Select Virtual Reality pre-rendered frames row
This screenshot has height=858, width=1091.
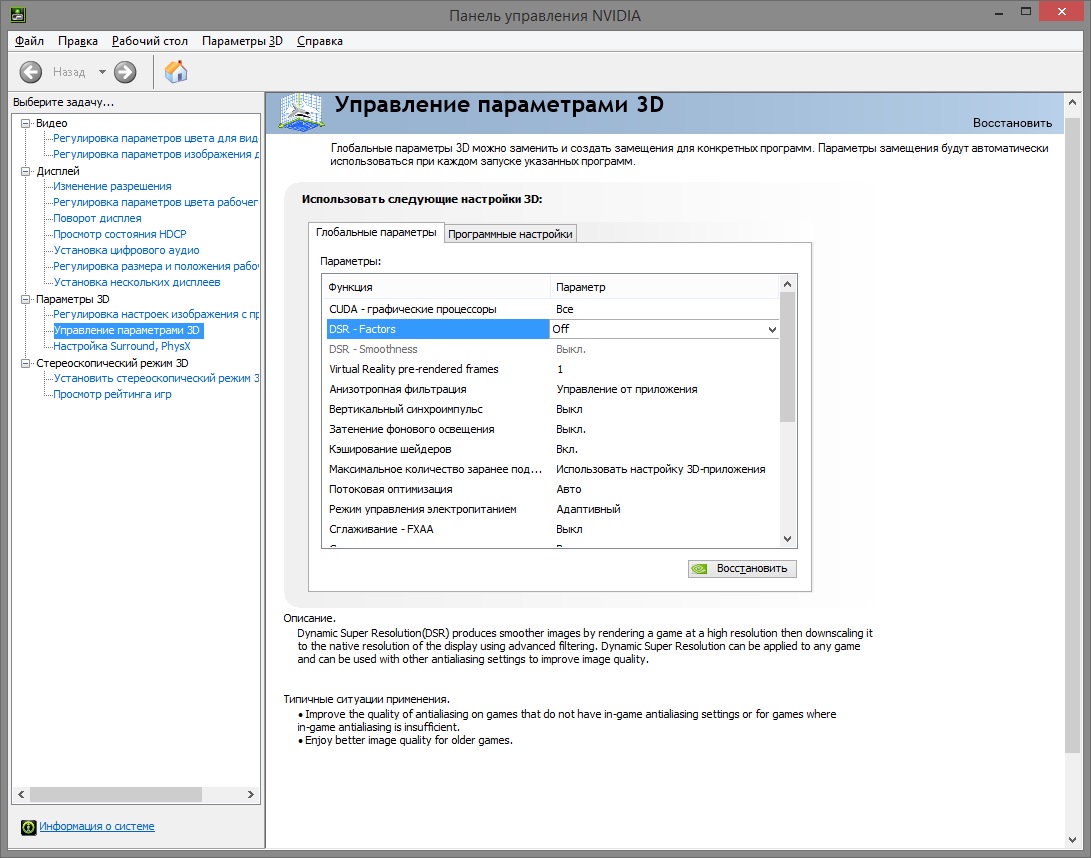(552, 370)
